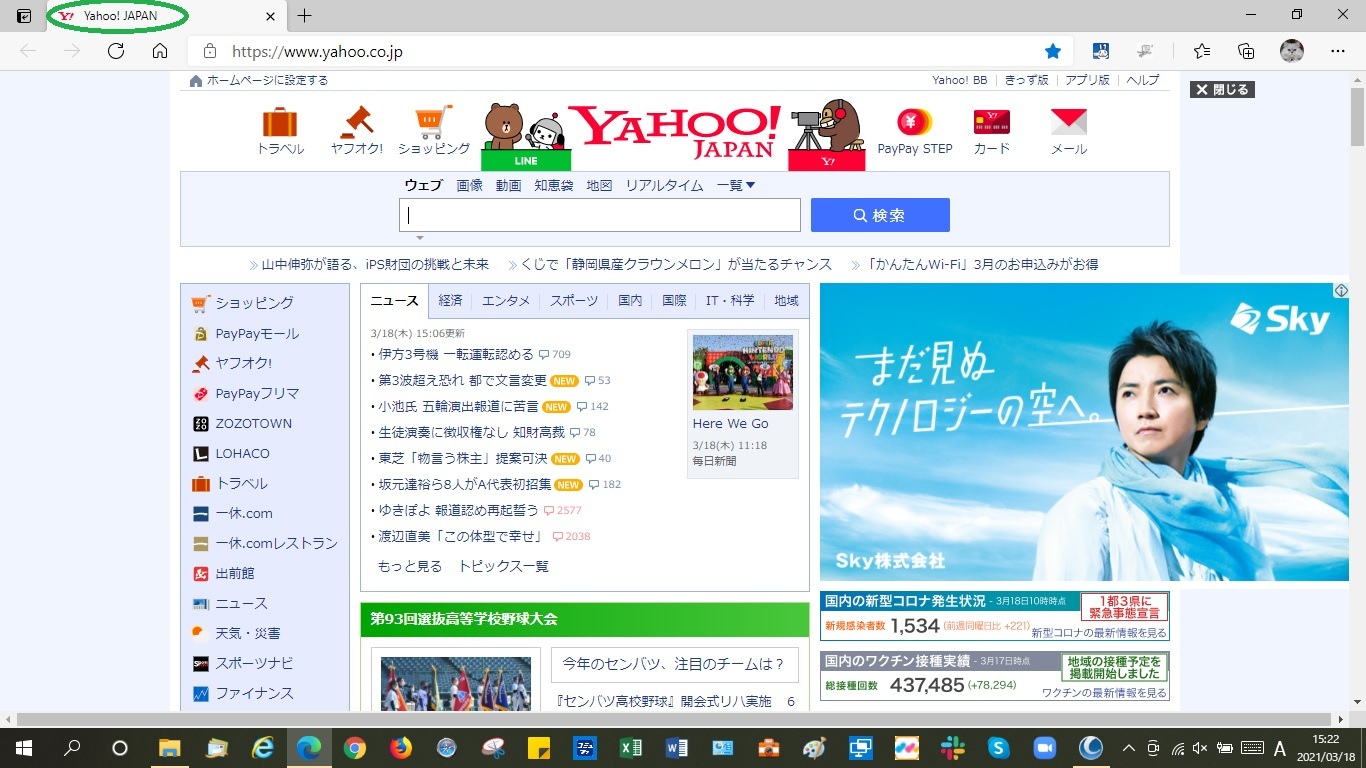Click もっと見る under news list
Image resolution: width=1366 pixels, height=768 pixels.
tap(410, 566)
